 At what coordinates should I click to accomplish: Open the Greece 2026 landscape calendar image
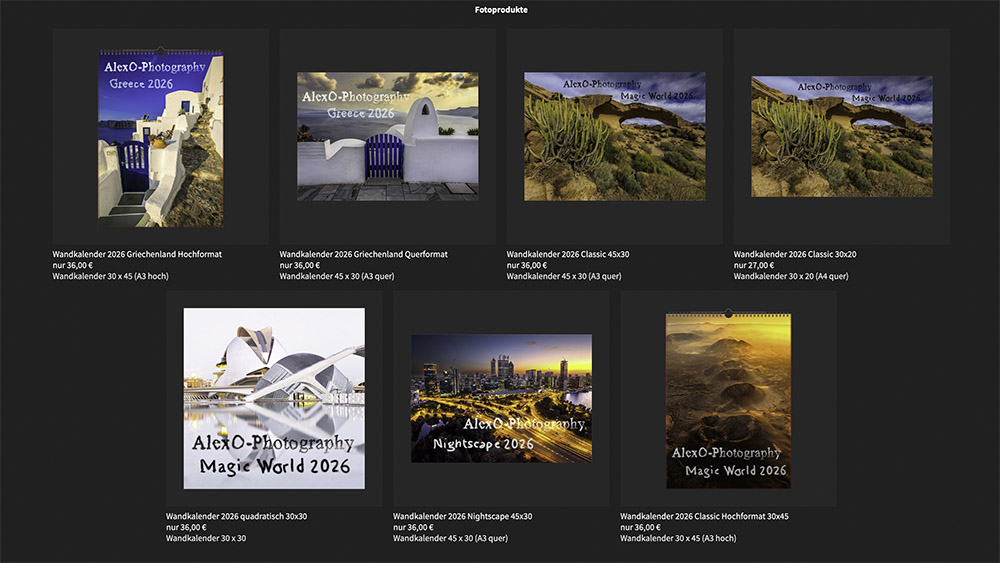point(387,136)
